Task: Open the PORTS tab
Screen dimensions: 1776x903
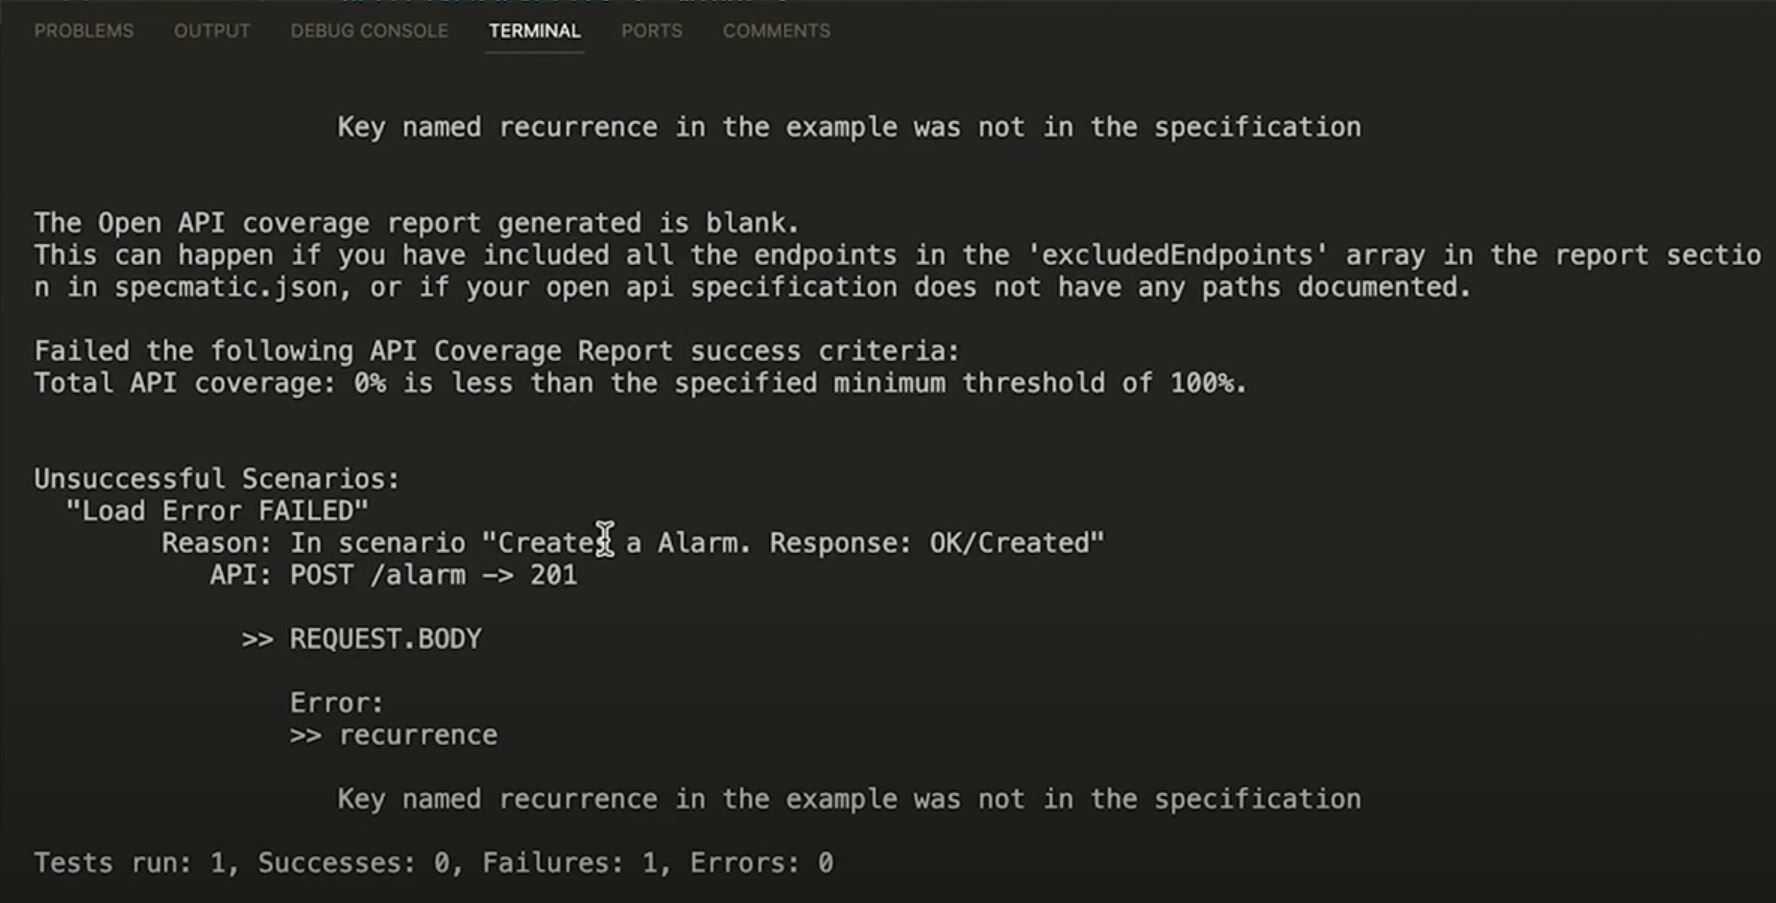Action: click(x=651, y=31)
